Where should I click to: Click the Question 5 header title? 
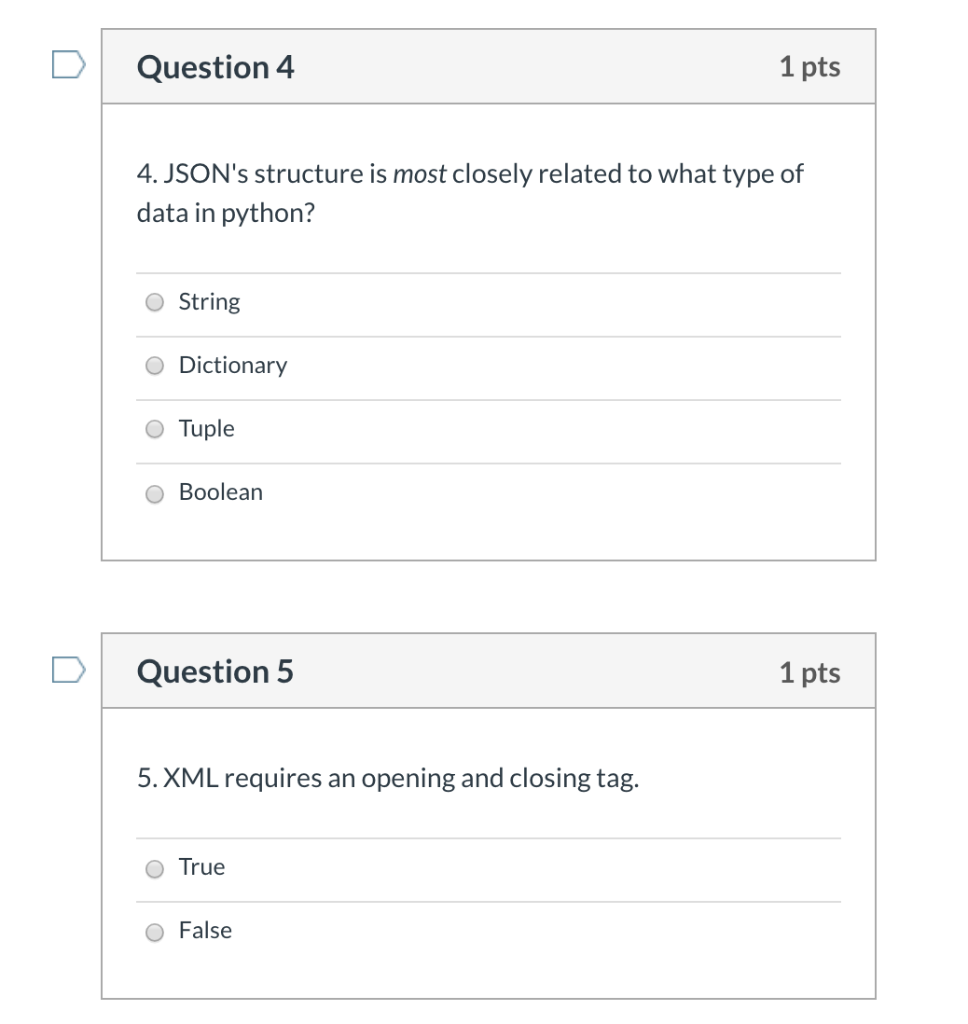[x=216, y=672]
